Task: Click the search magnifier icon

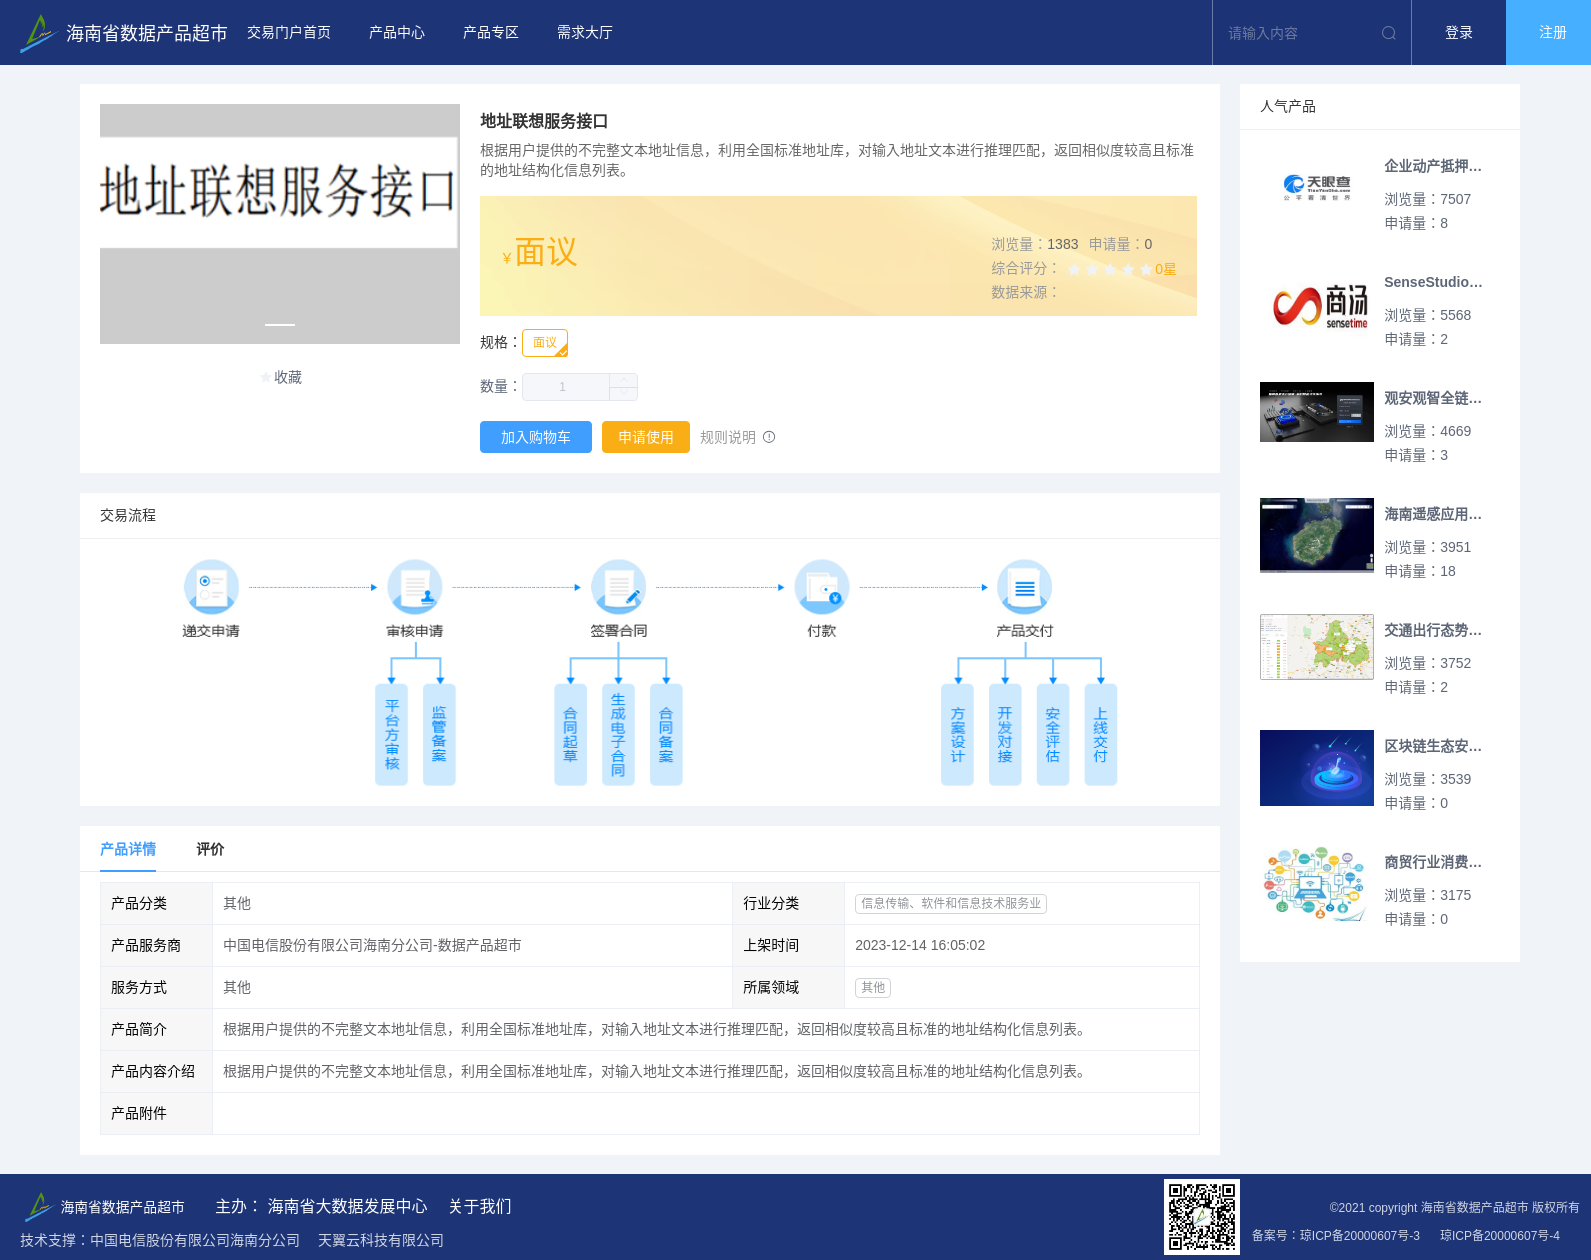Action: [1389, 33]
